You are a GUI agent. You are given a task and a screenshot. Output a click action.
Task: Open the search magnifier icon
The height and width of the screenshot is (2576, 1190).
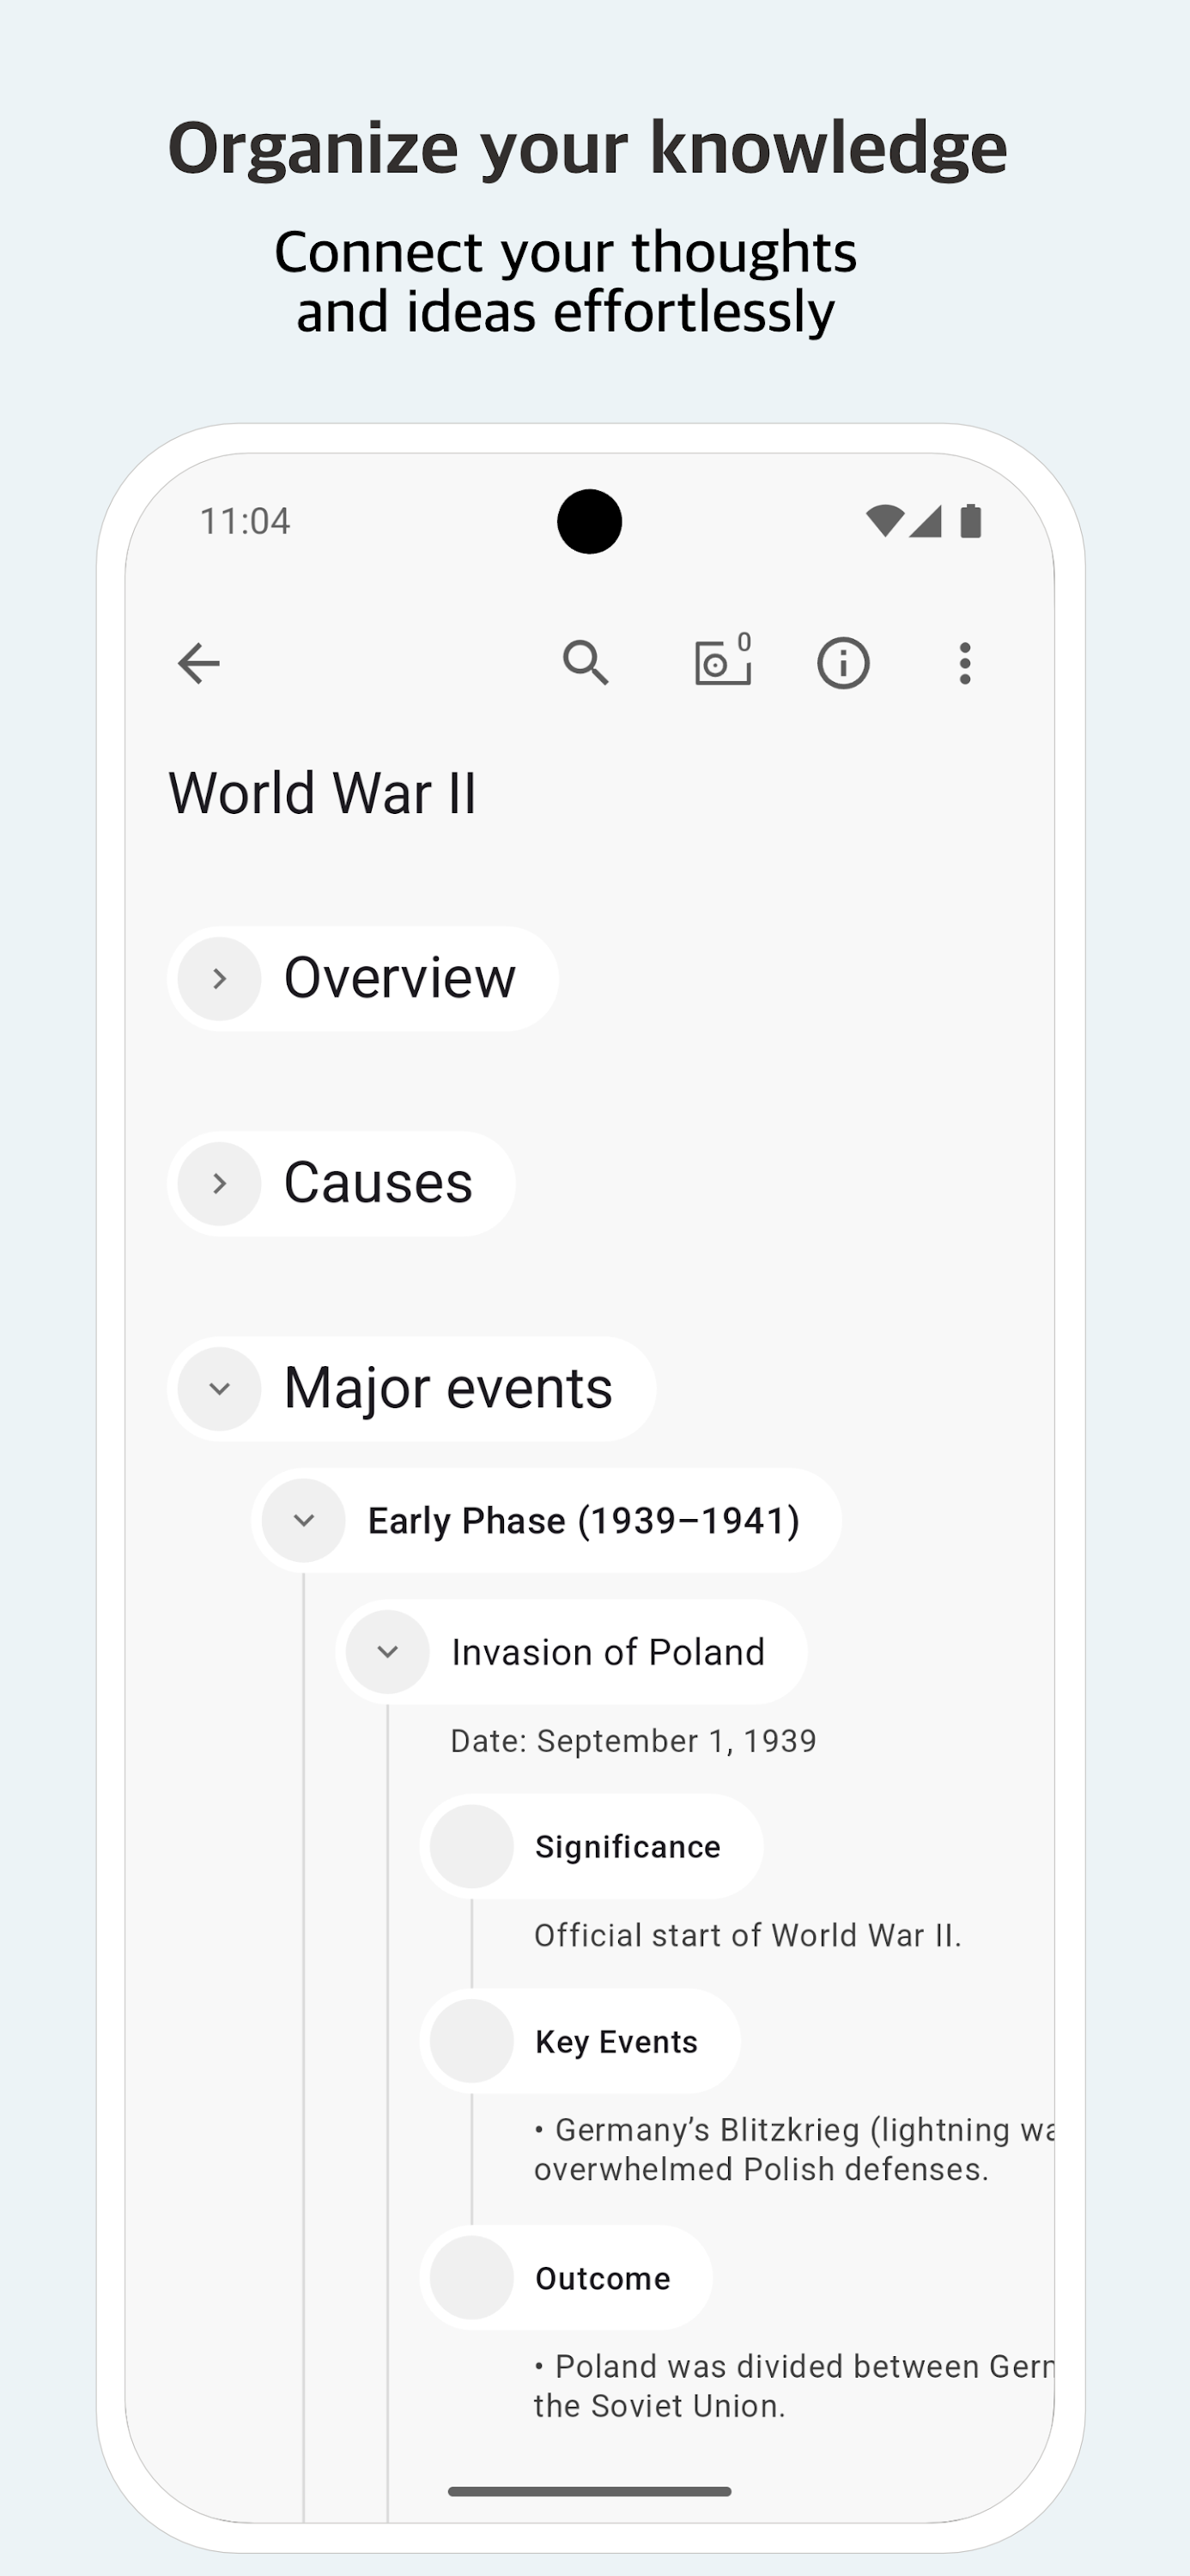coord(585,663)
